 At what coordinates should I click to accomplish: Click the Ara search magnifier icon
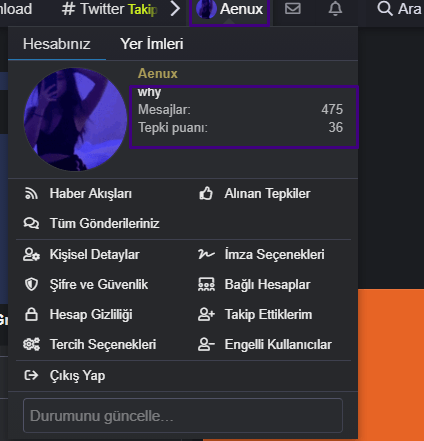click(x=385, y=9)
